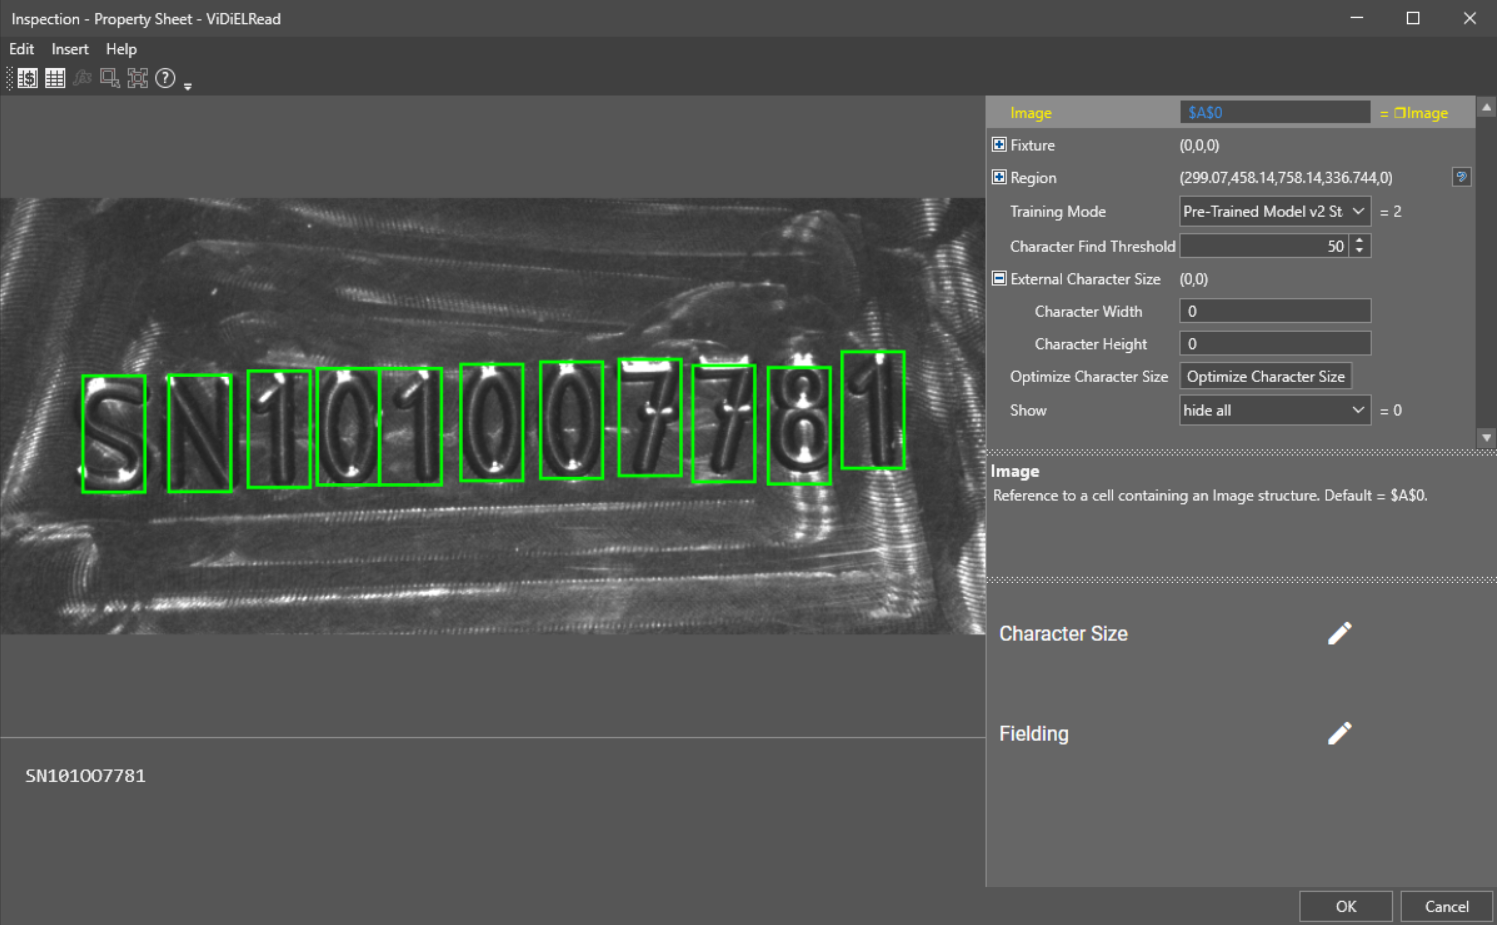Click the maximize region toolbar icon

(138, 78)
